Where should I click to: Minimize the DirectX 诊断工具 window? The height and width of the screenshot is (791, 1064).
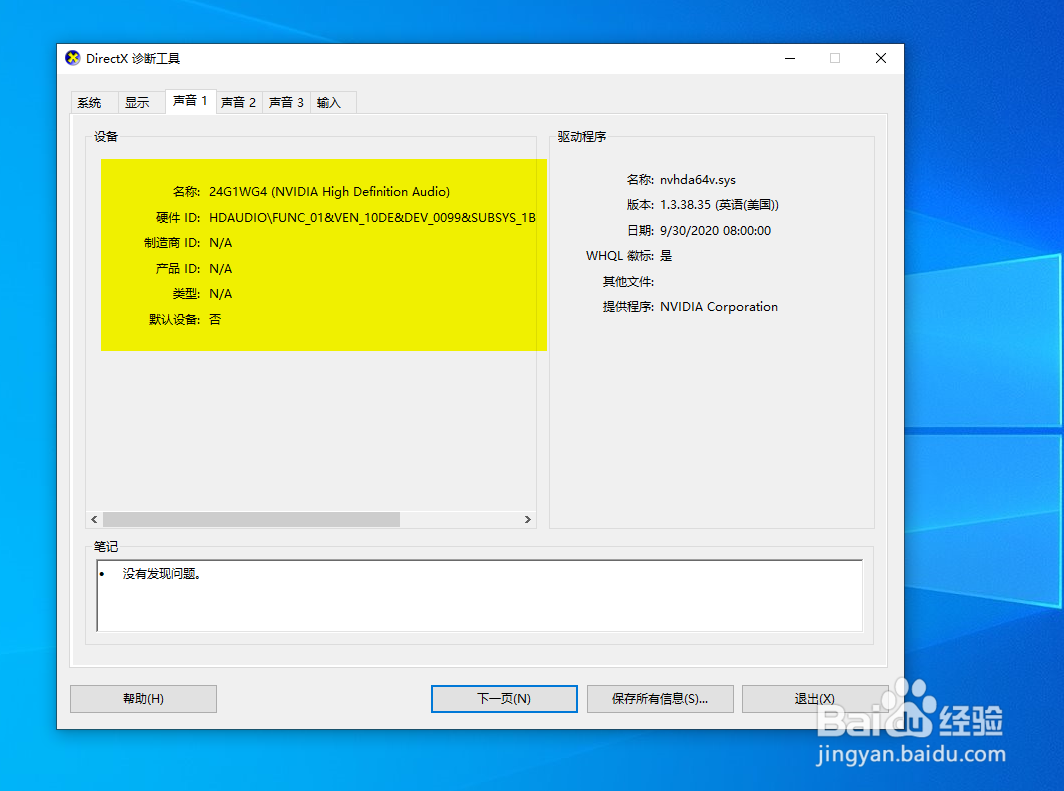pyautogui.click(x=790, y=58)
